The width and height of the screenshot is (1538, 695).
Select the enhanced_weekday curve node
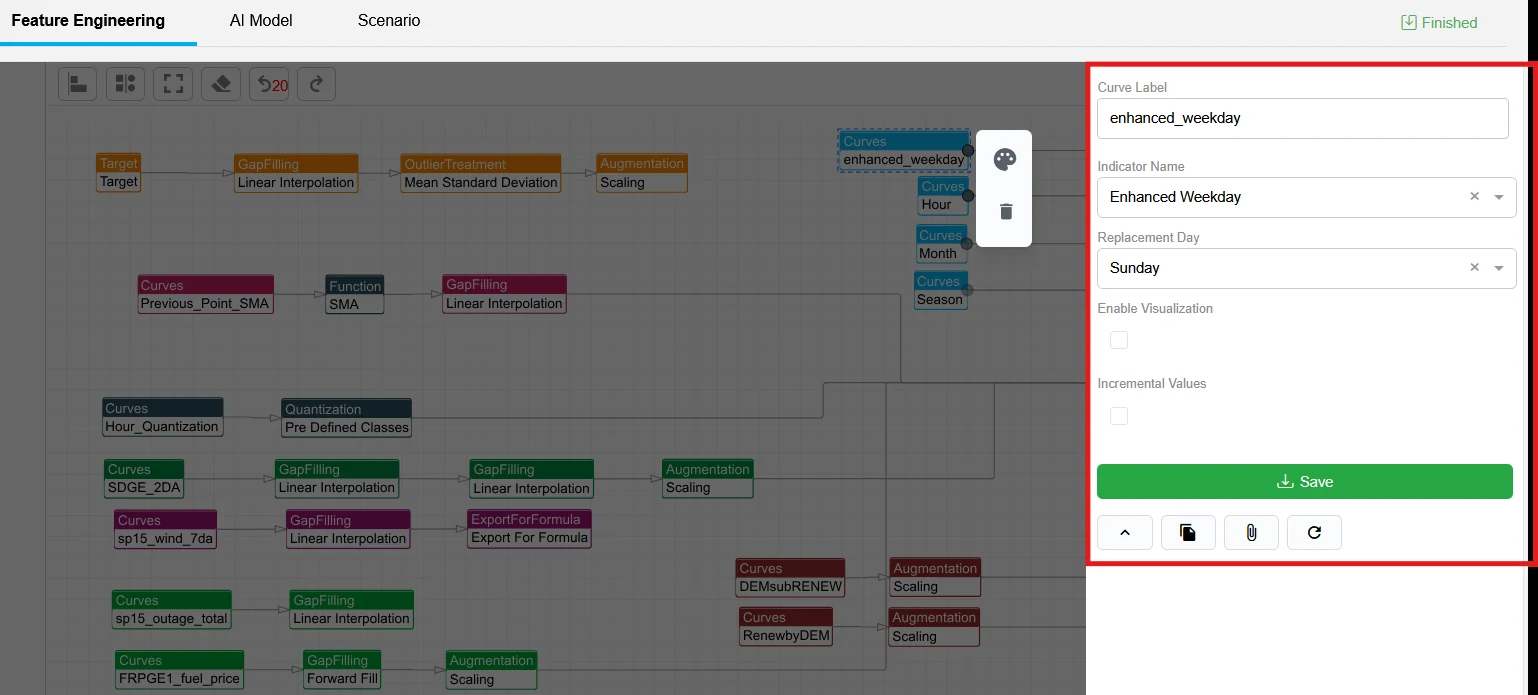[904, 150]
